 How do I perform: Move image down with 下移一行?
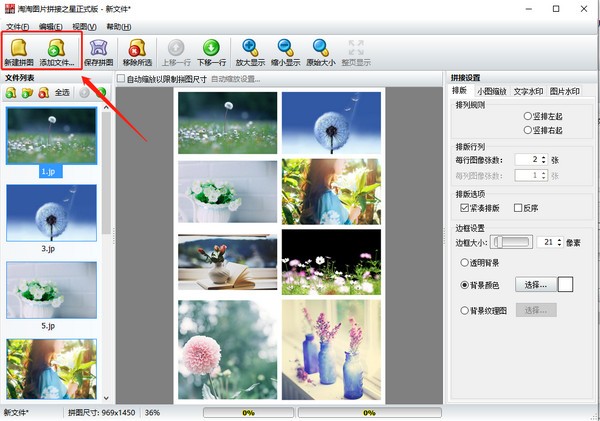211,52
